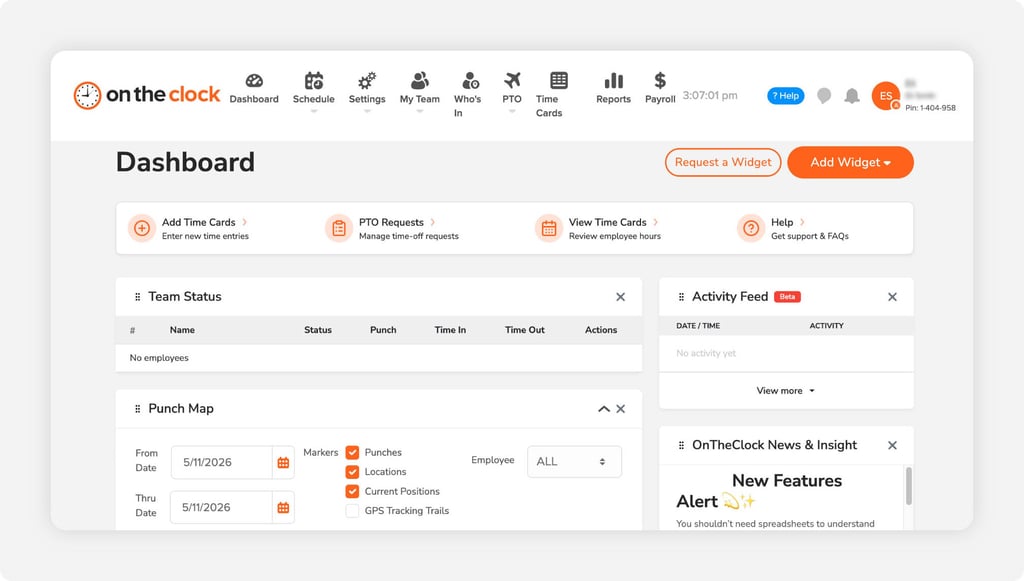Screen dimensions: 1024x581
Task: Open the Who's In icon
Action: [470, 81]
